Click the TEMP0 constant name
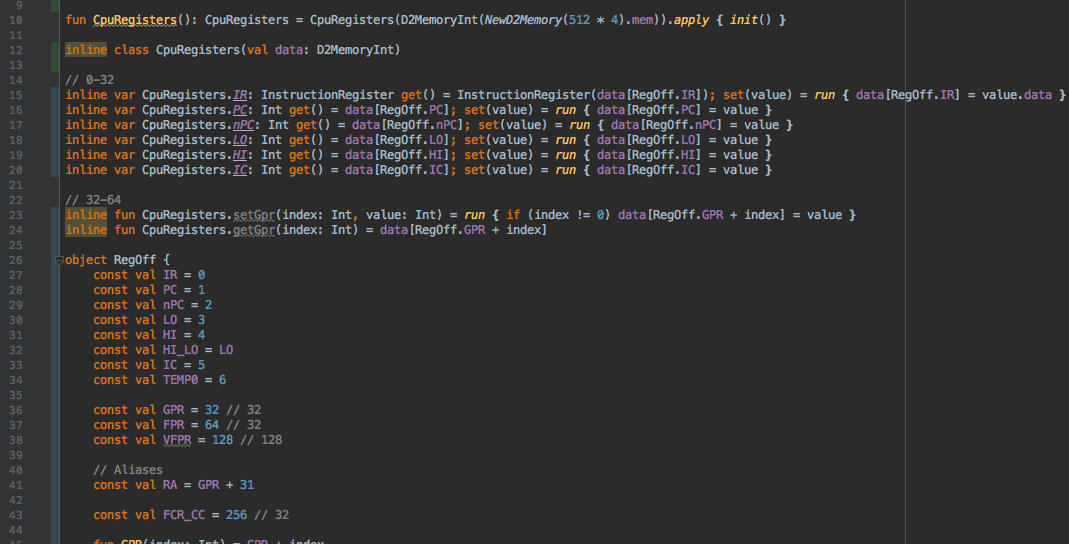Image resolution: width=1069 pixels, height=544 pixels. [183, 380]
